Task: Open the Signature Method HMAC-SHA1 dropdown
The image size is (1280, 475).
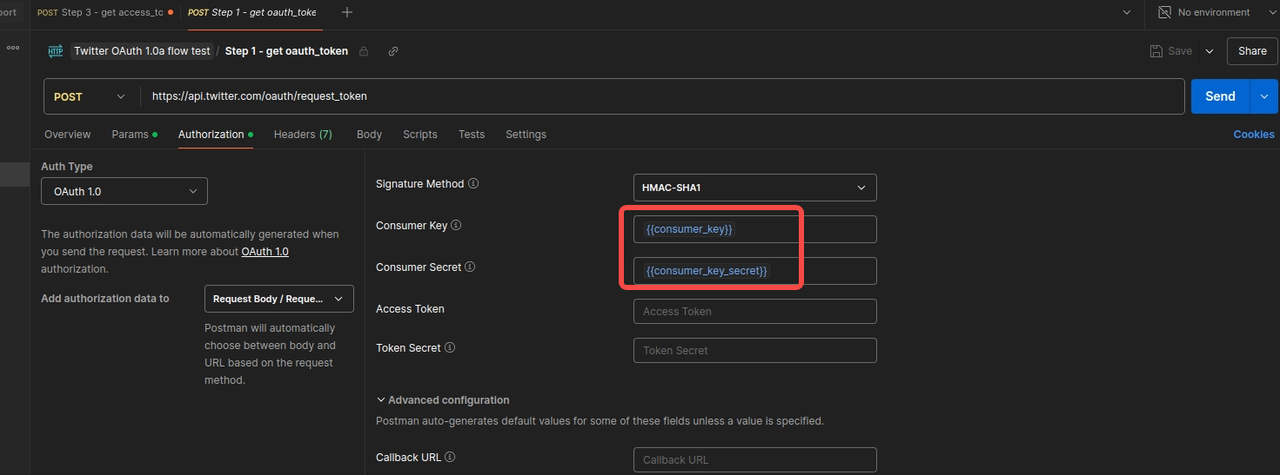Action: pyautogui.click(x=755, y=187)
